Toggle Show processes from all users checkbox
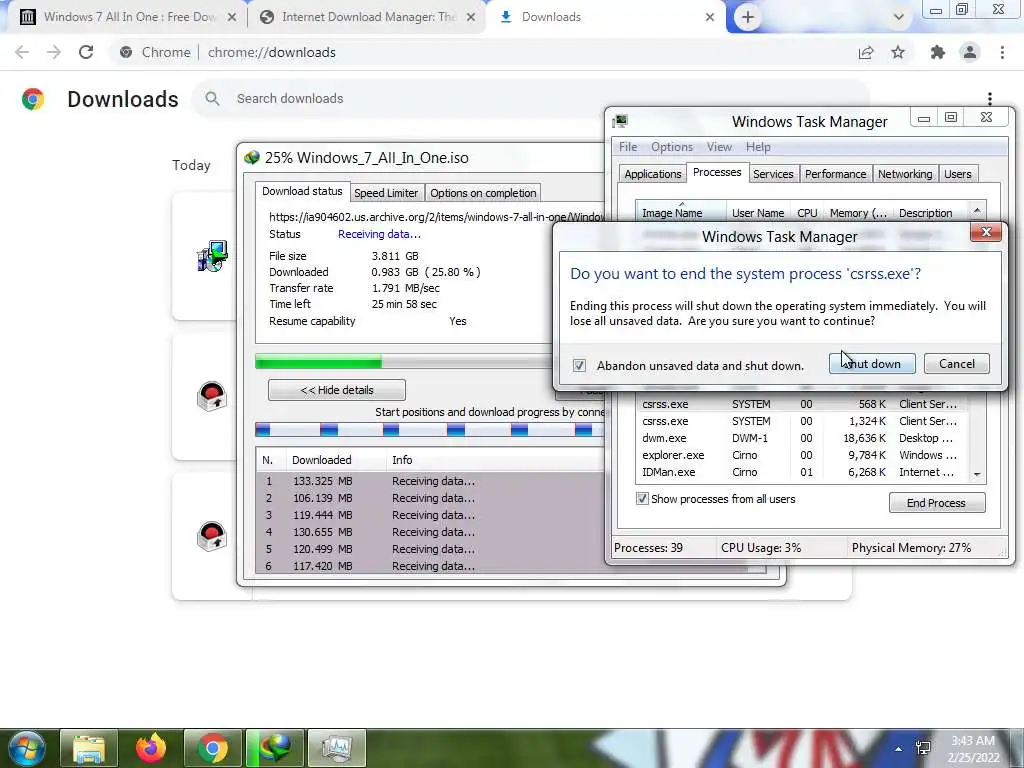The width and height of the screenshot is (1024, 768). pos(642,499)
